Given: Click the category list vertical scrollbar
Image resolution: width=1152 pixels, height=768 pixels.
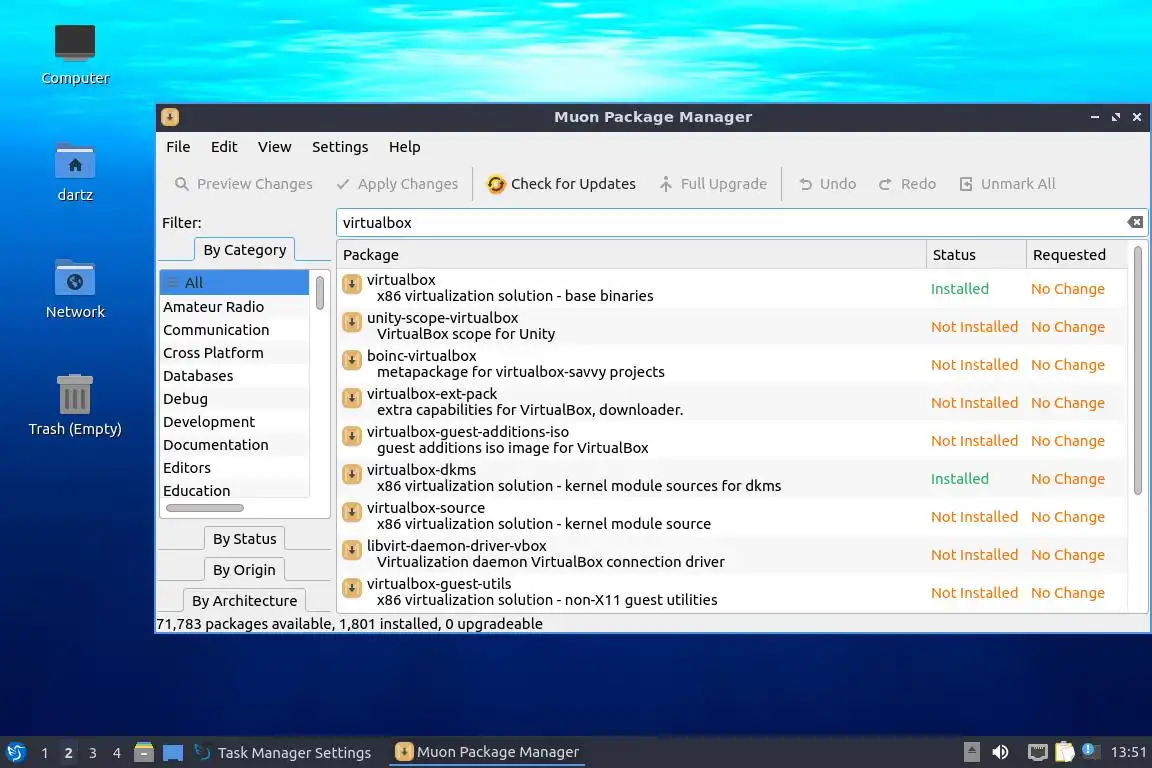Looking at the screenshot, I should point(320,293).
